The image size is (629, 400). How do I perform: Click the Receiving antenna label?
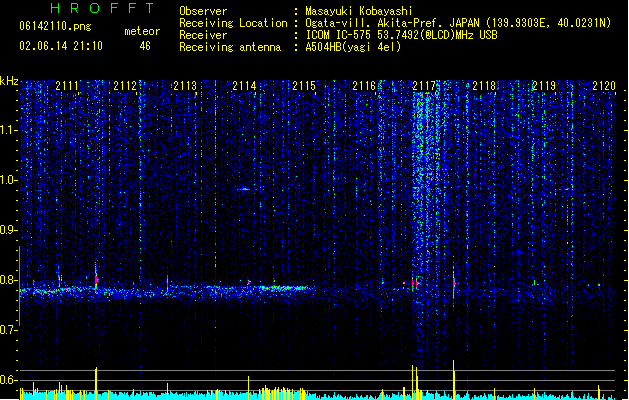pyautogui.click(x=230, y=47)
